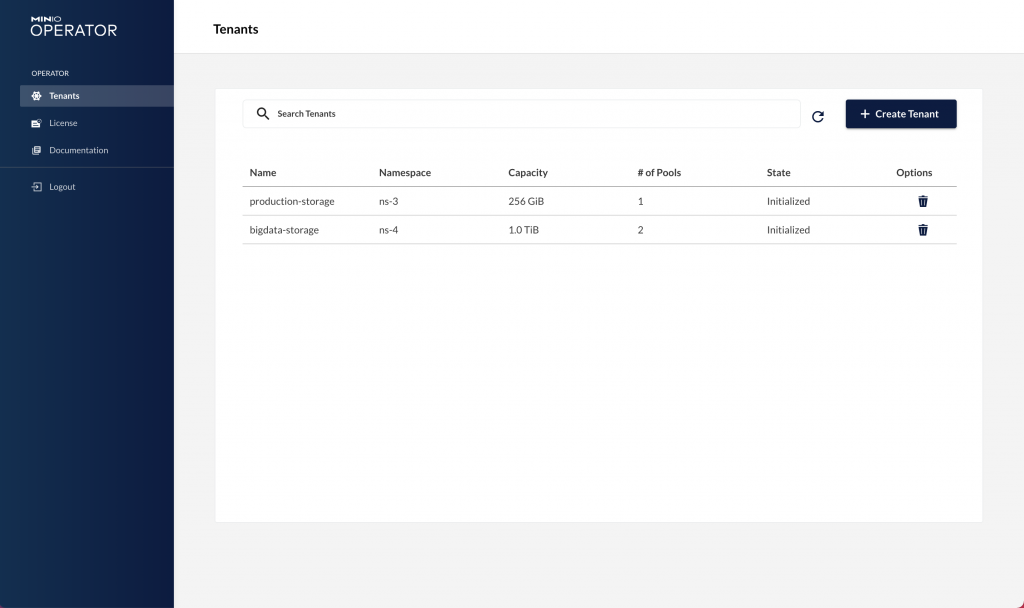Click the OPERATOR section label
Image resolution: width=1024 pixels, height=608 pixels.
tap(50, 73)
